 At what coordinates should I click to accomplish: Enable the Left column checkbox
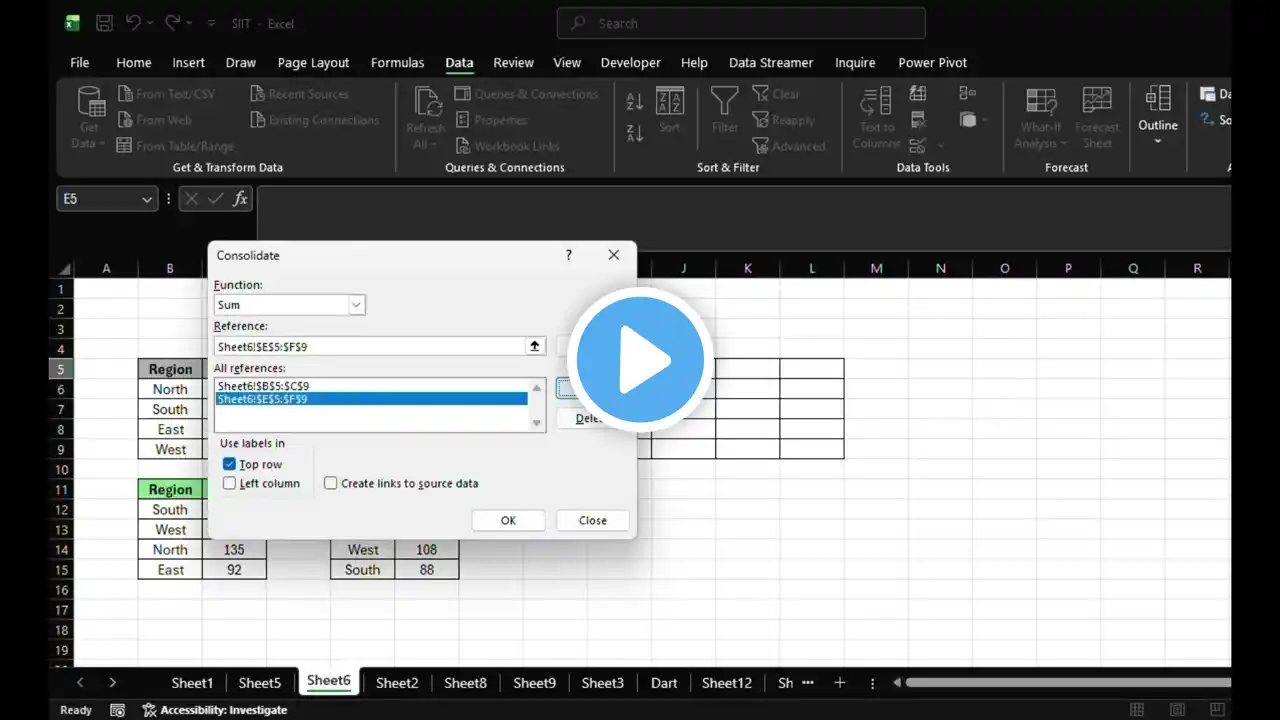(x=230, y=483)
